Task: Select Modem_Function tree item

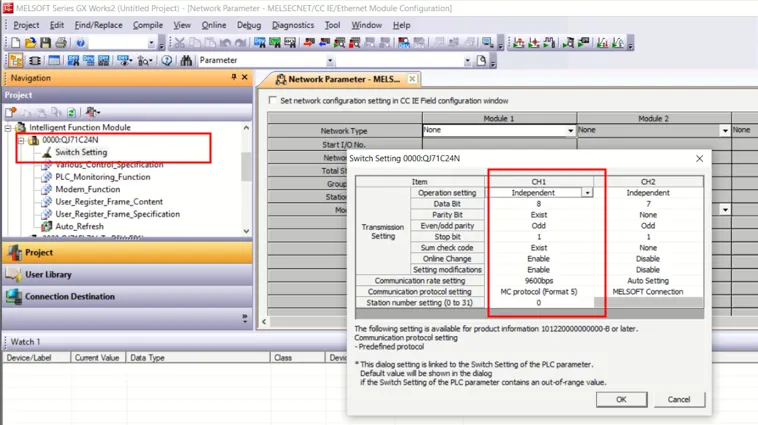Action: click(87, 190)
